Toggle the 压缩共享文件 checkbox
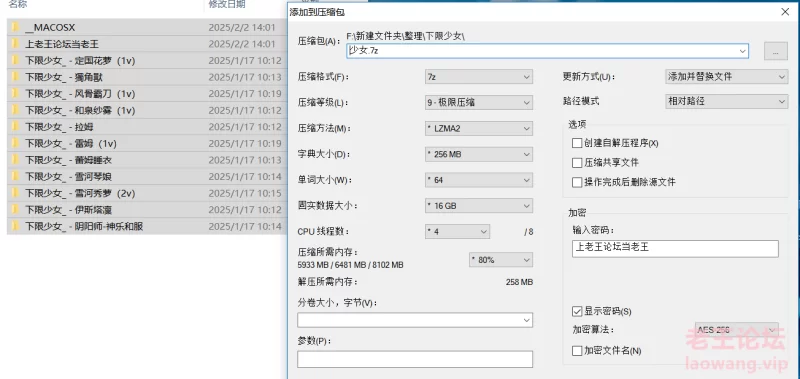 (x=577, y=163)
